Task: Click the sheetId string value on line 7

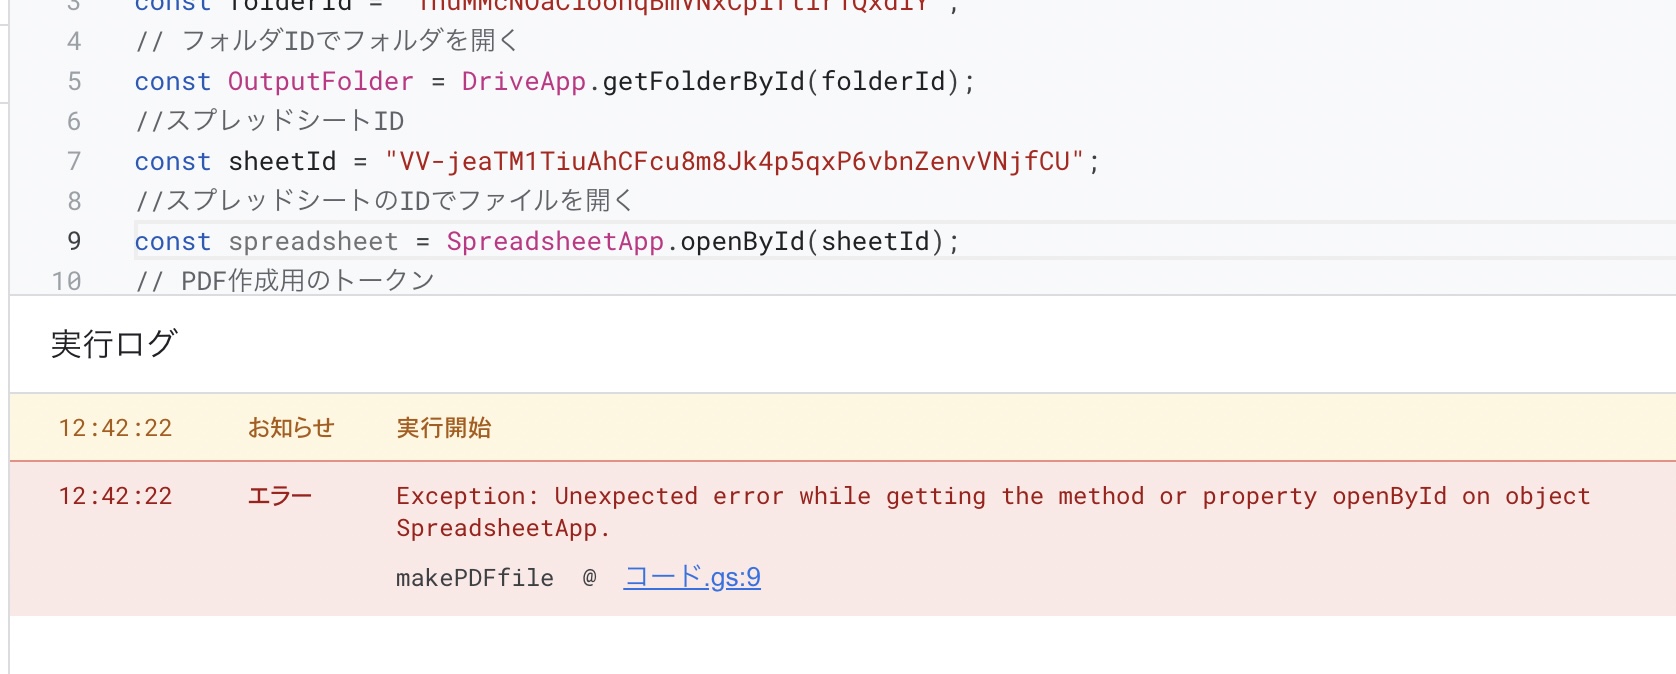Action: 734,161
